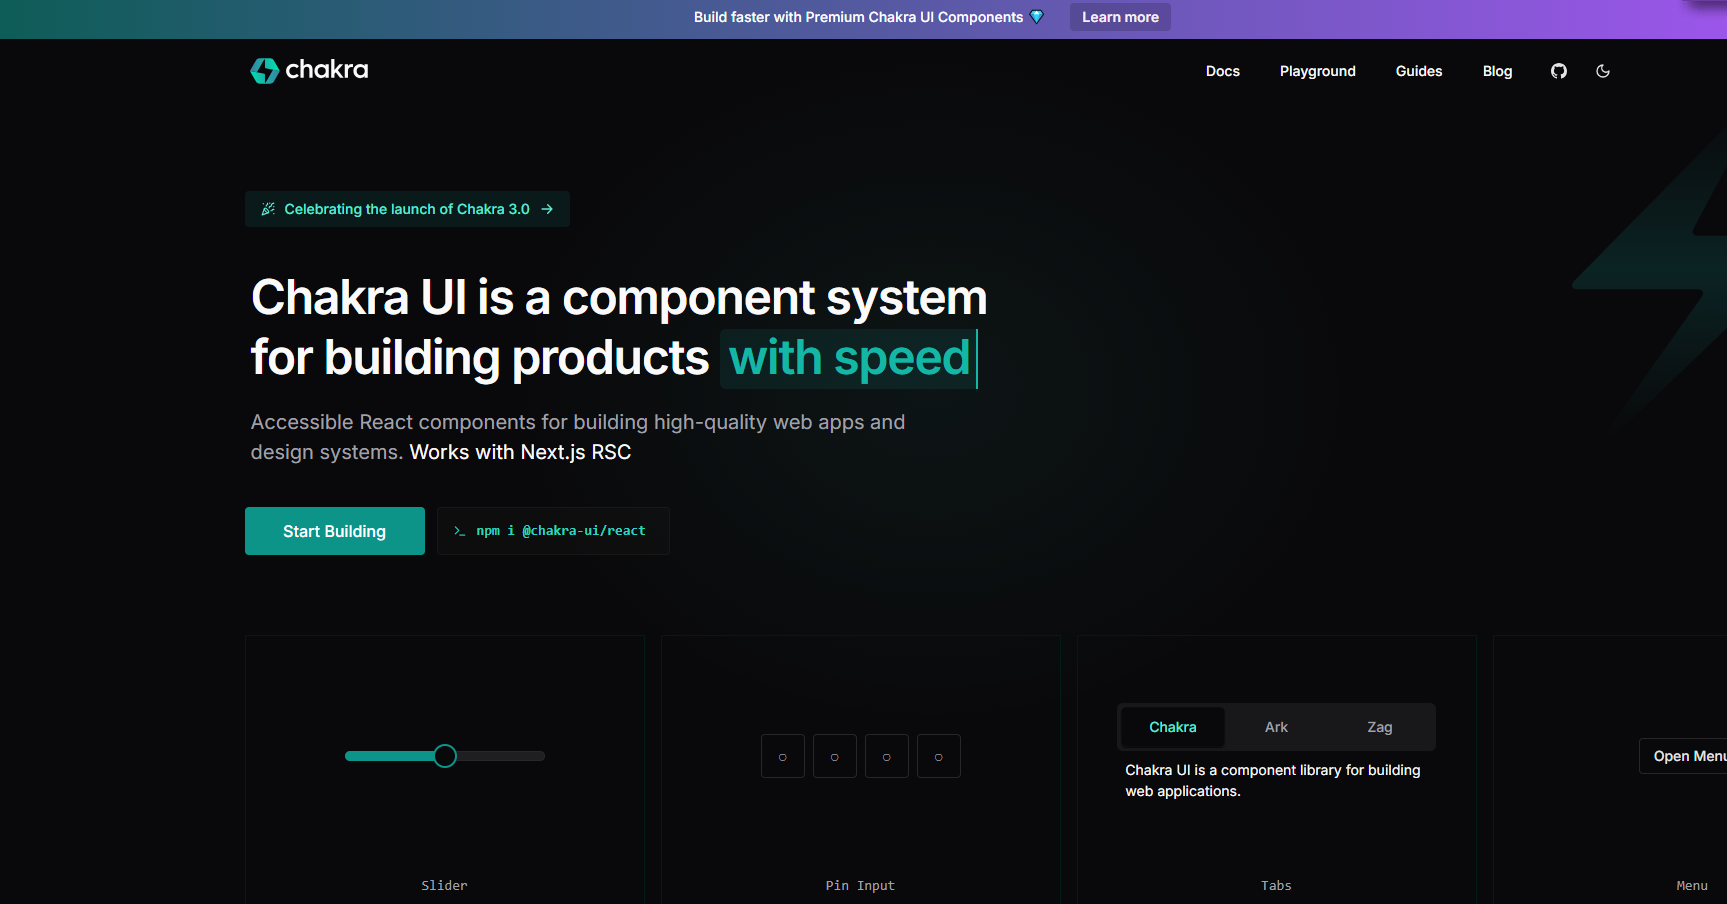Click the Open Menu button
Viewport: 1727px width, 904px height.
point(1685,756)
